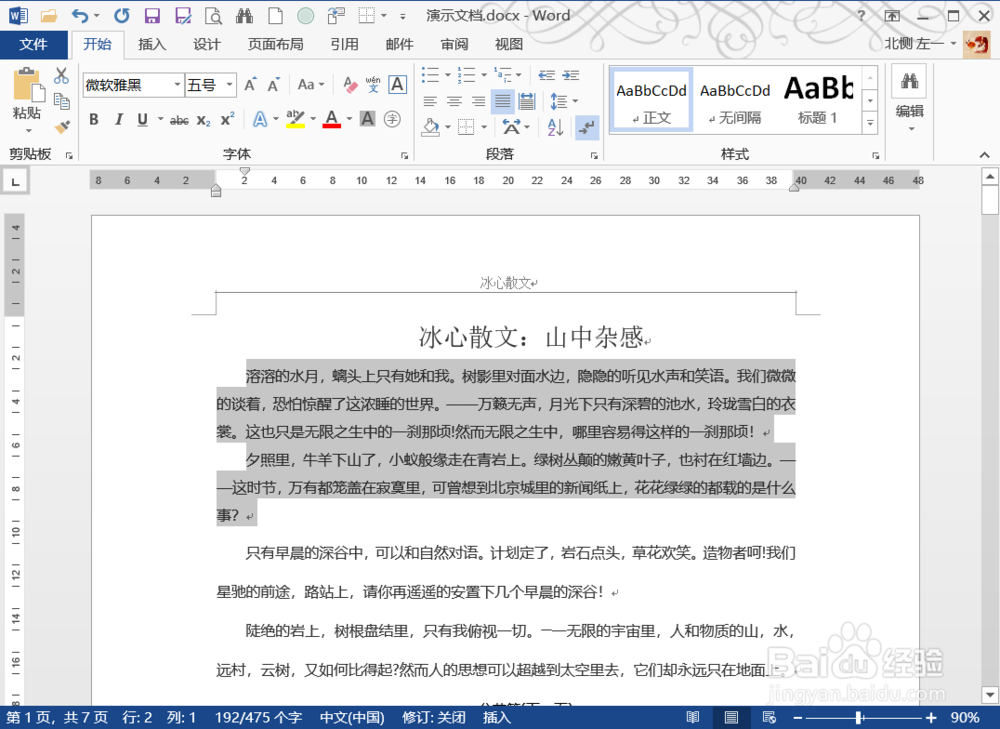
Task: Click the Paste clipboard icon
Action: 29,85
